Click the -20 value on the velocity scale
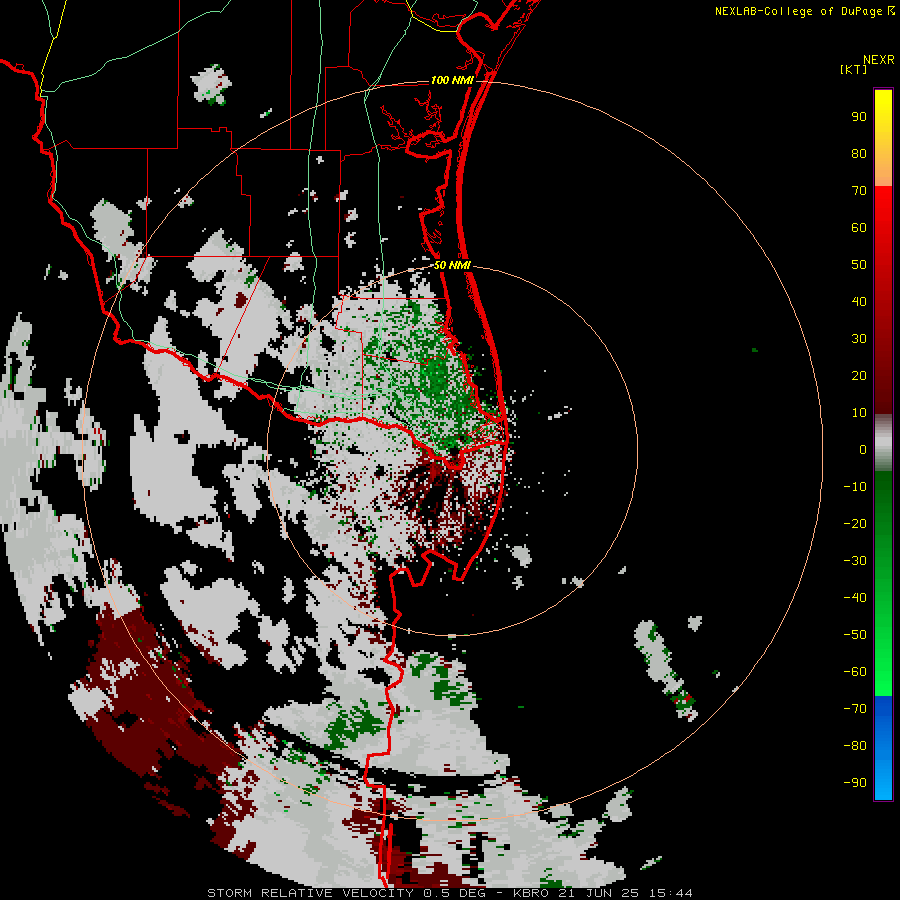Viewport: 900px width, 900px height. 855,523
